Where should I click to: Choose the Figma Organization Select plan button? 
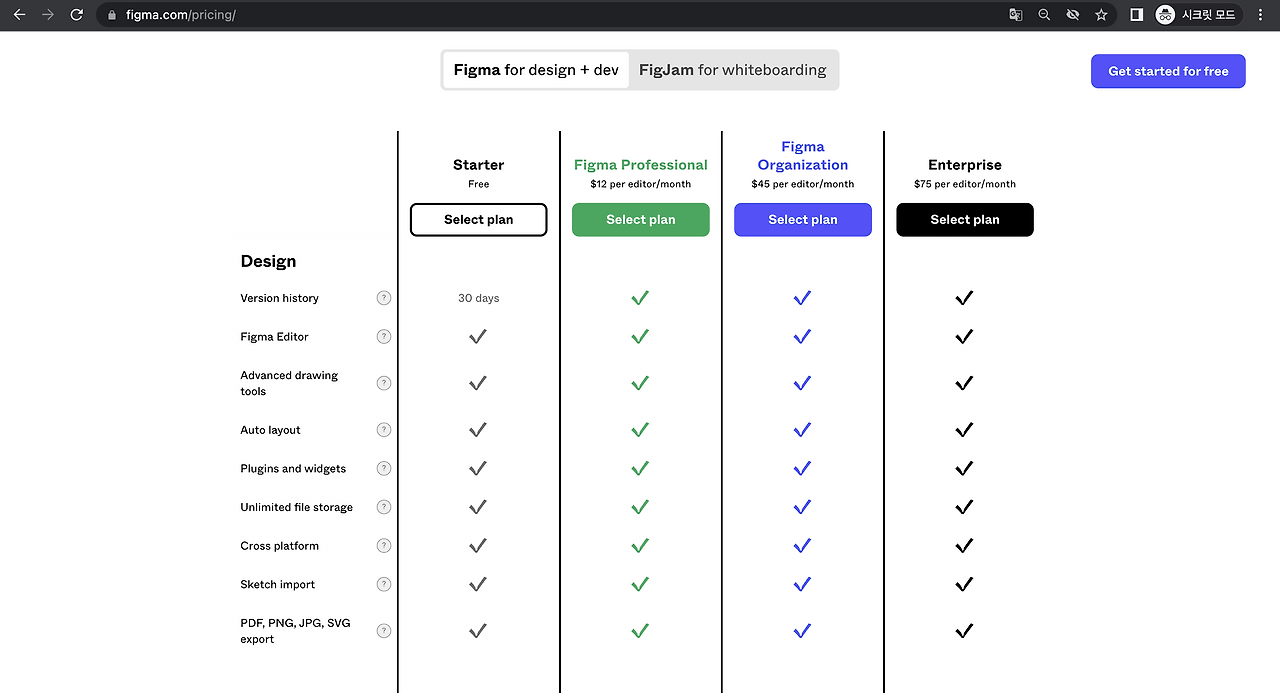tap(803, 220)
